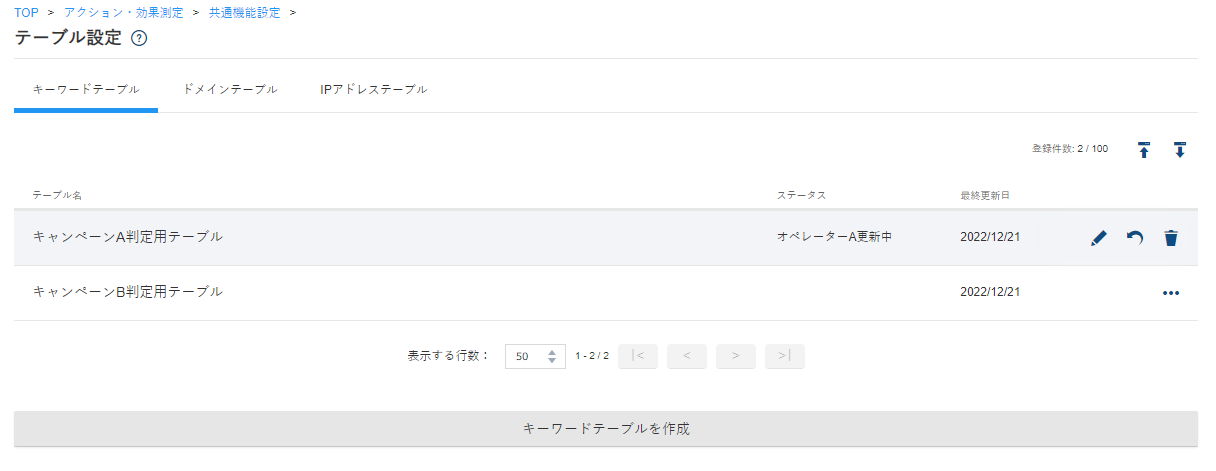1216x471 pixels.
Task: Open the TOP breadcrumb link
Action: [x=26, y=12]
